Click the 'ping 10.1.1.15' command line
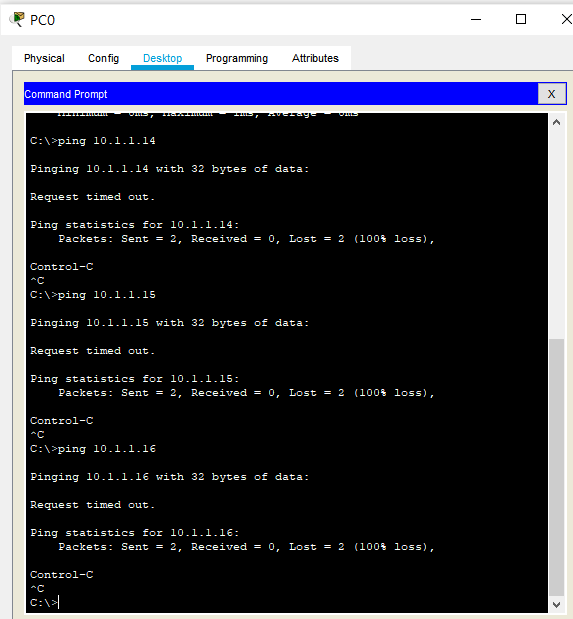This screenshot has width=573, height=619. pos(93,295)
